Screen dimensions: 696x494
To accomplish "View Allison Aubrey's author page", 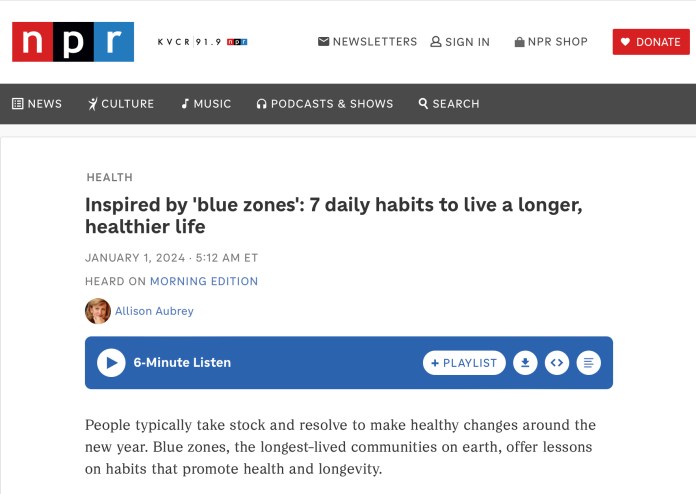I will tap(154, 311).
